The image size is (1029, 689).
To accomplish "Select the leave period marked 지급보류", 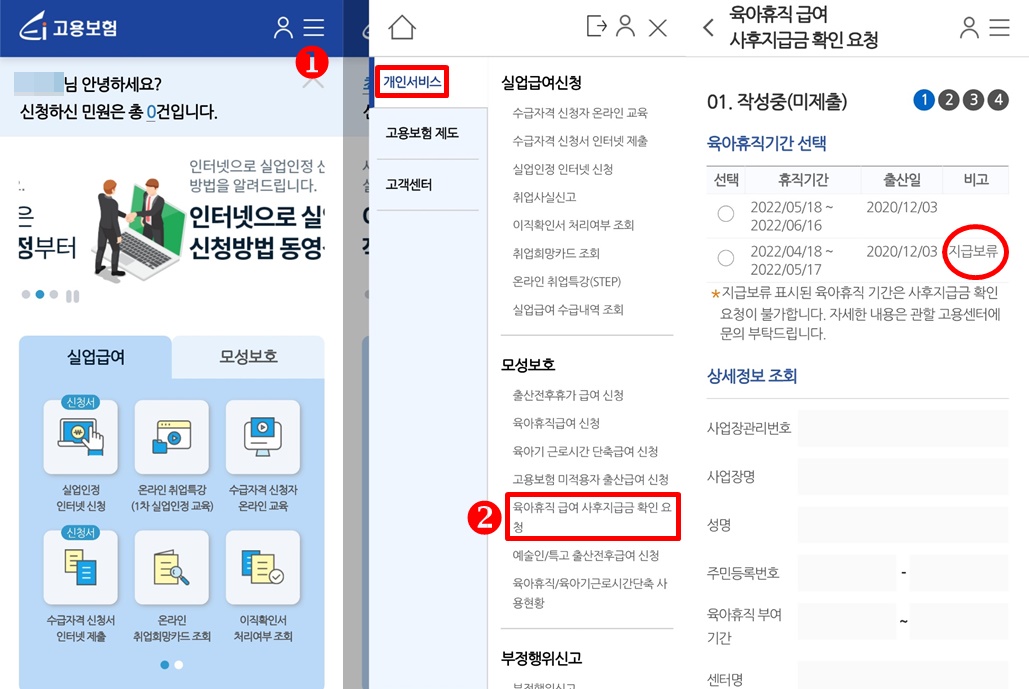I will point(727,257).
